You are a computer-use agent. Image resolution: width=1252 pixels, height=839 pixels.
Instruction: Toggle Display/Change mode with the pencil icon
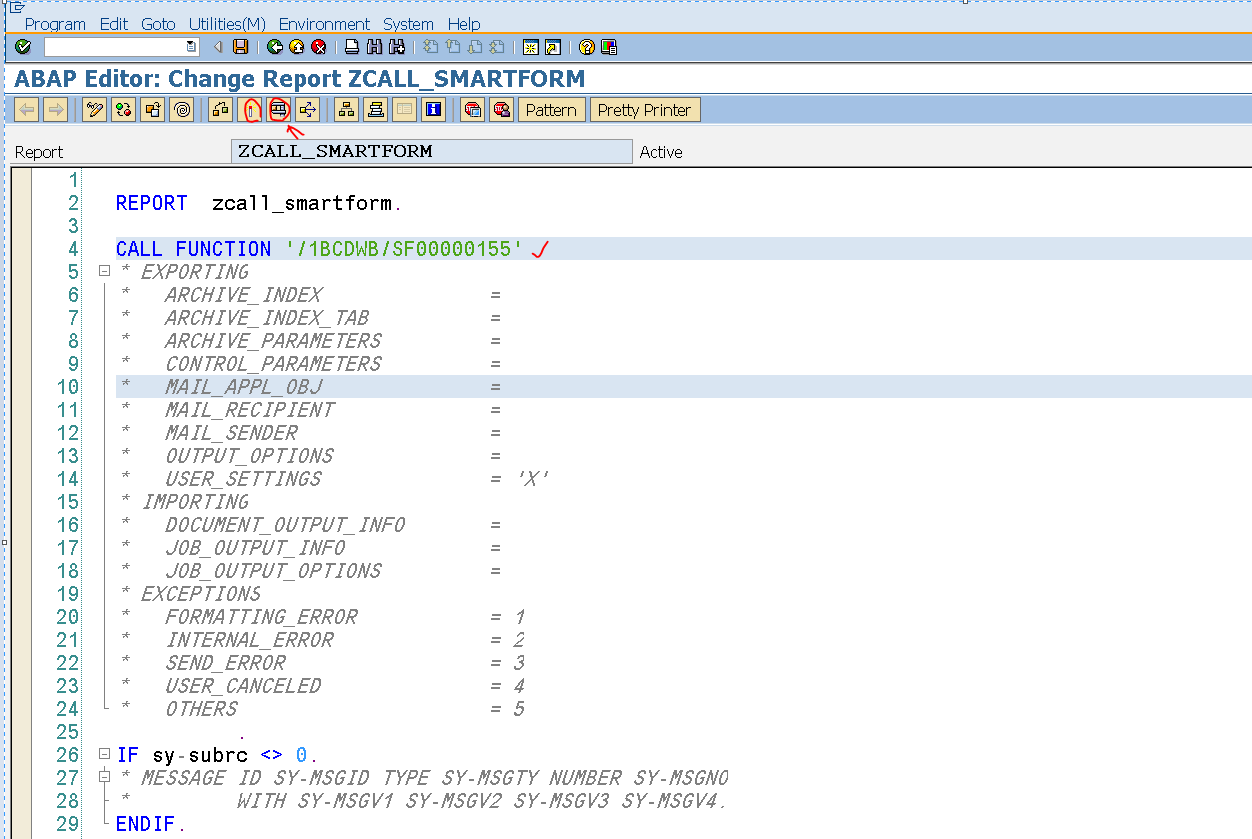pyautogui.click(x=95, y=110)
